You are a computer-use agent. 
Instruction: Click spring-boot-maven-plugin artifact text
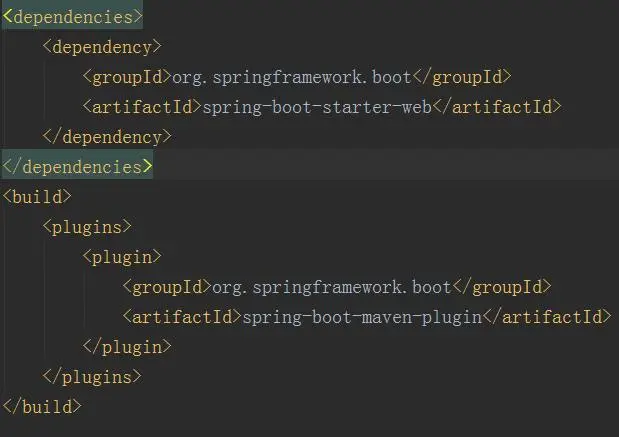pos(362,317)
